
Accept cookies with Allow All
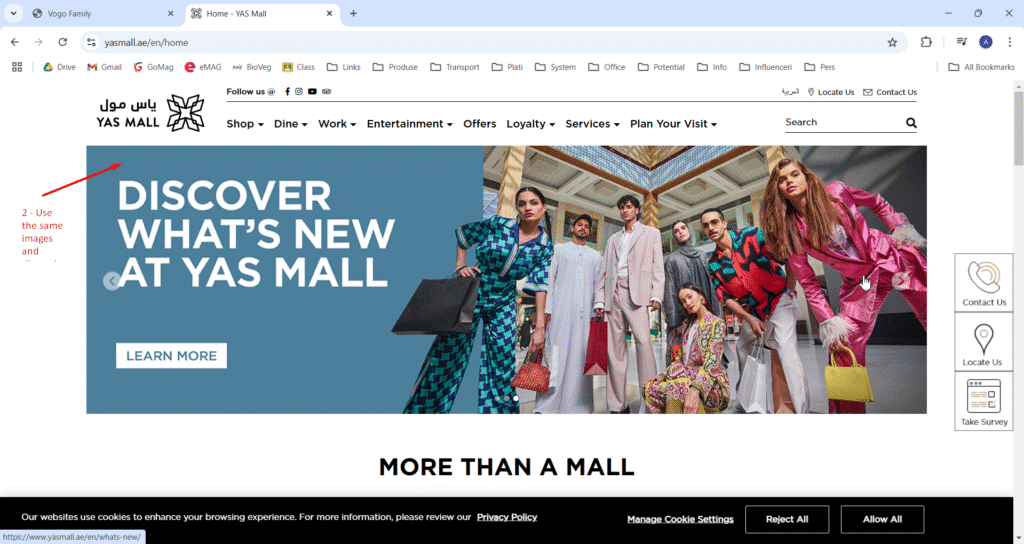[x=882, y=519]
